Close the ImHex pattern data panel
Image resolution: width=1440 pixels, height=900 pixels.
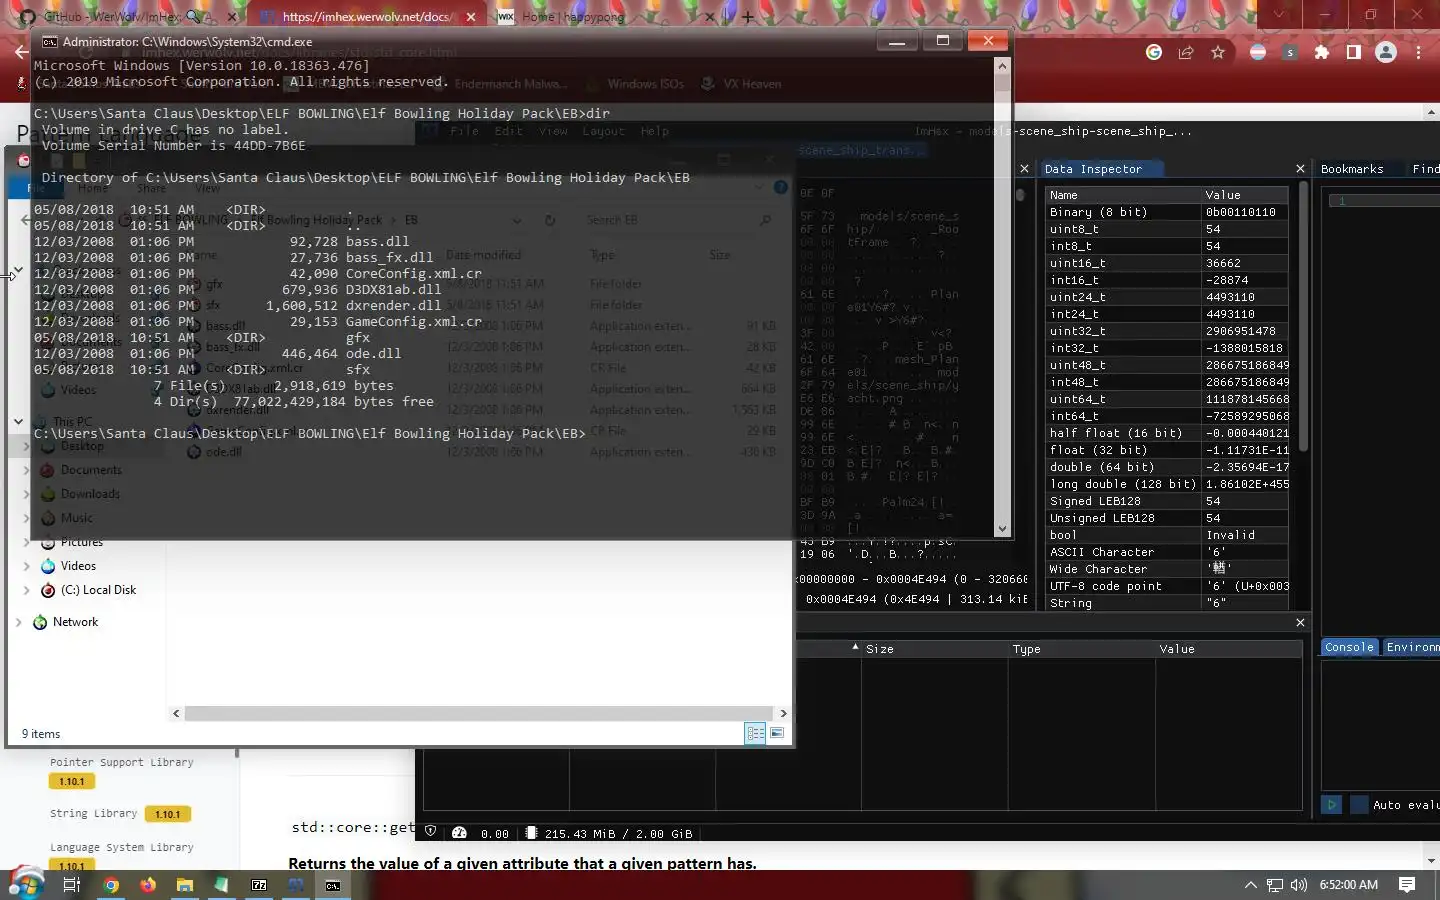pyautogui.click(x=1300, y=622)
